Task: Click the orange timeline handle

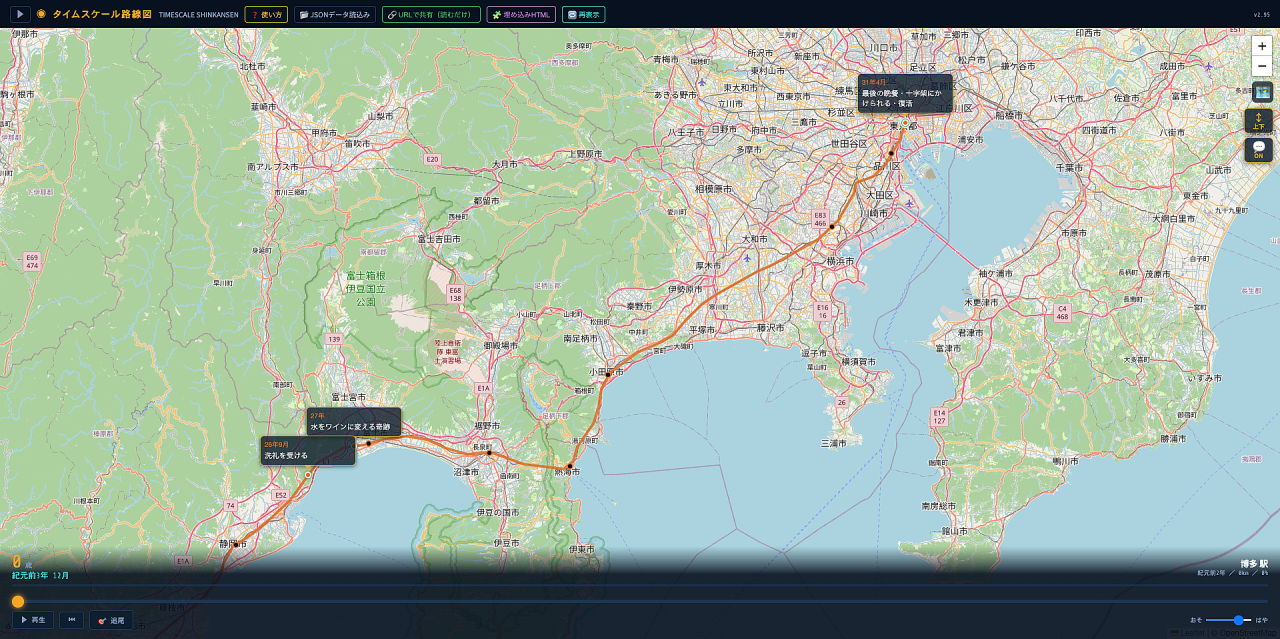Action: [x=18, y=601]
